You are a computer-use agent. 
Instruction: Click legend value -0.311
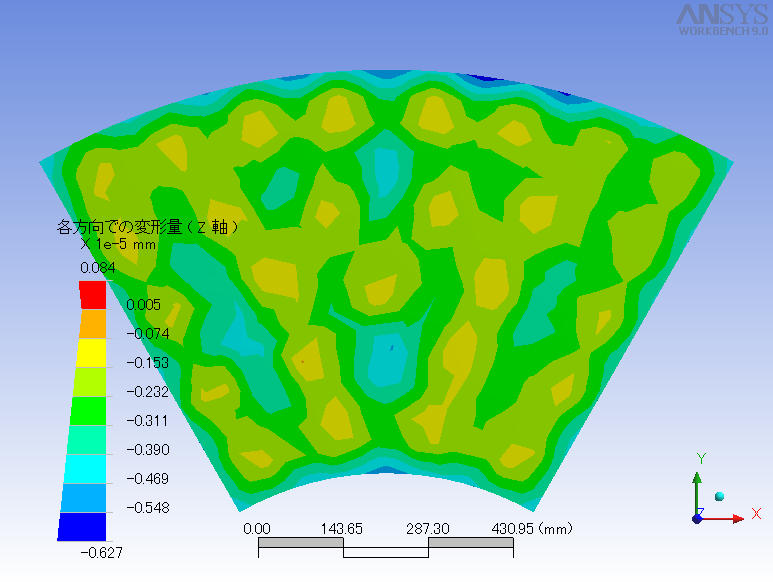click(x=148, y=421)
